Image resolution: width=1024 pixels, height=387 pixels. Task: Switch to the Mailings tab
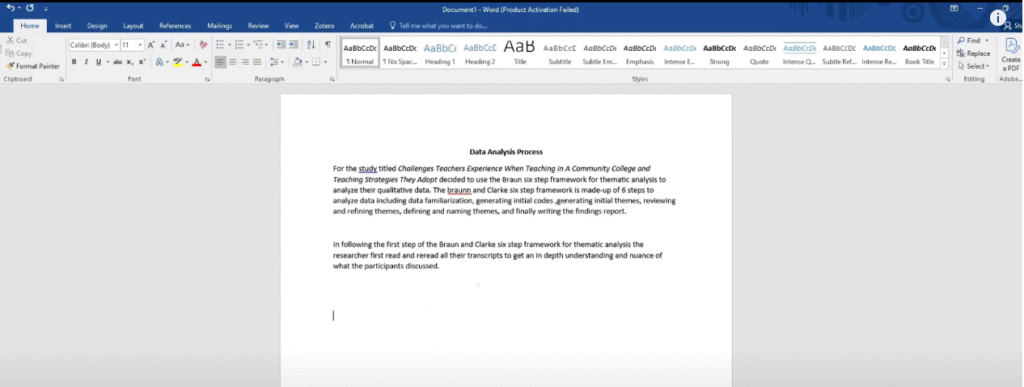(x=219, y=26)
